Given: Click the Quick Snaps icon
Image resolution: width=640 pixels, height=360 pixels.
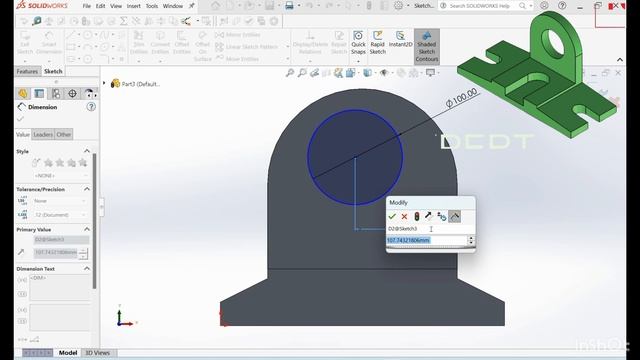Looking at the screenshot, I should coord(358,42).
